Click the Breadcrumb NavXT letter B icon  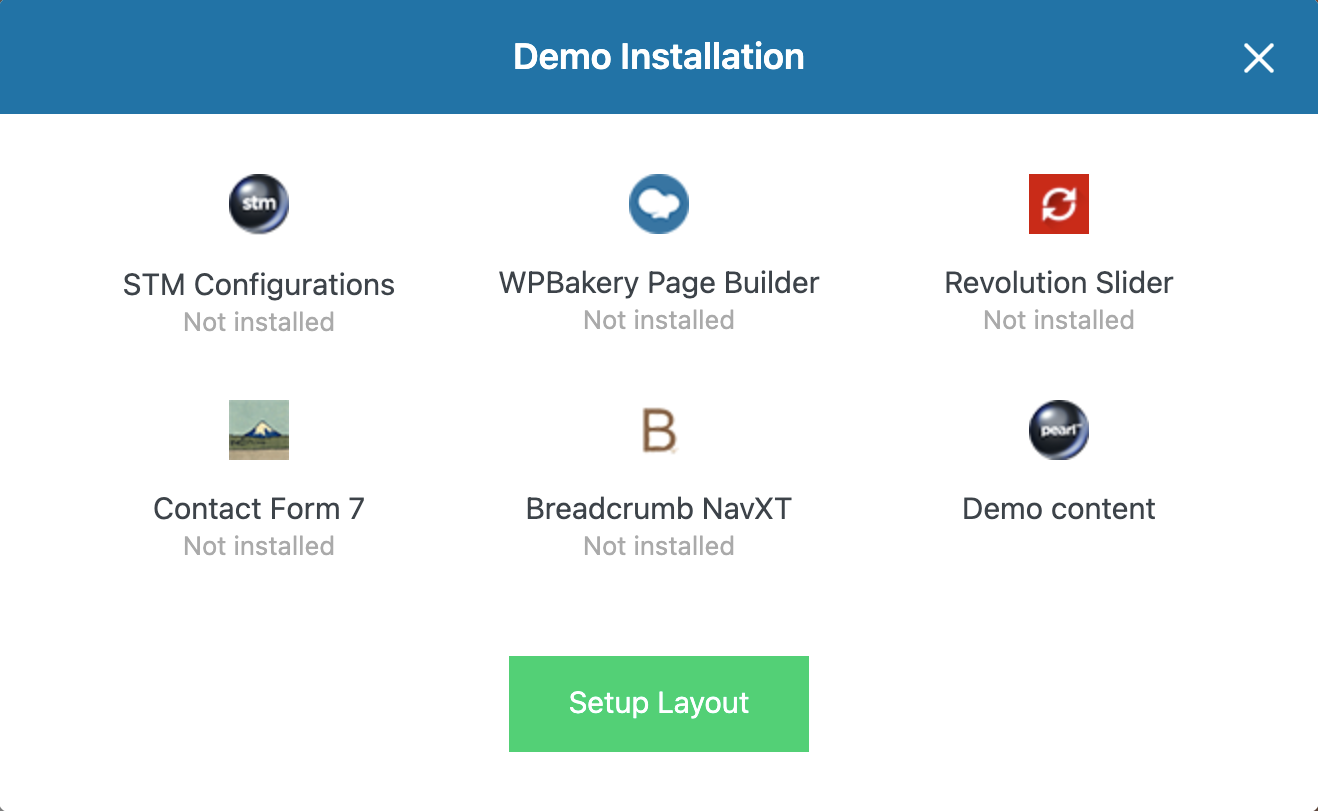coord(659,430)
